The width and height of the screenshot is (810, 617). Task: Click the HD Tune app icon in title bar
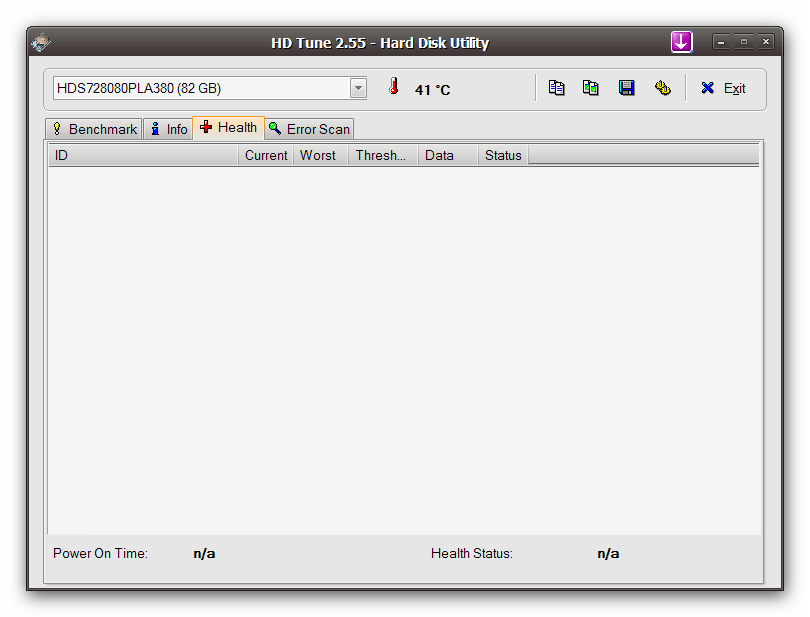point(41,42)
